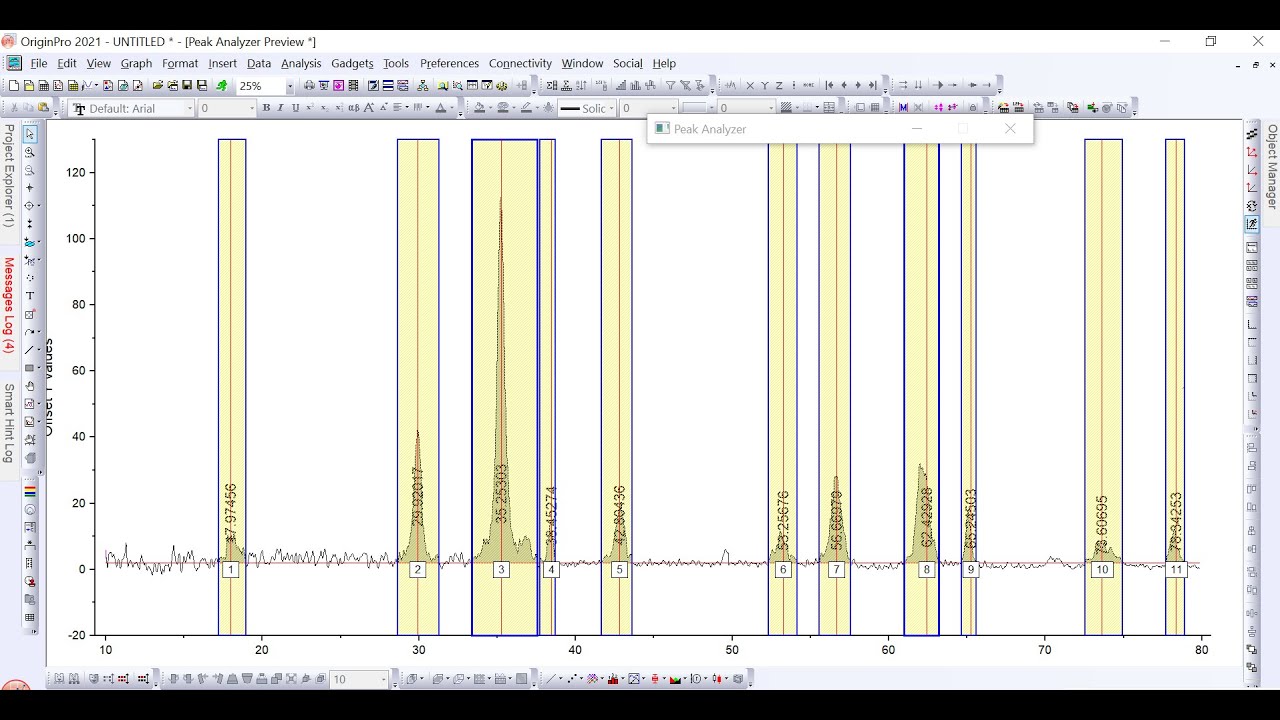Click the Print icon
The width and height of the screenshot is (1280, 720).
click(x=309, y=86)
